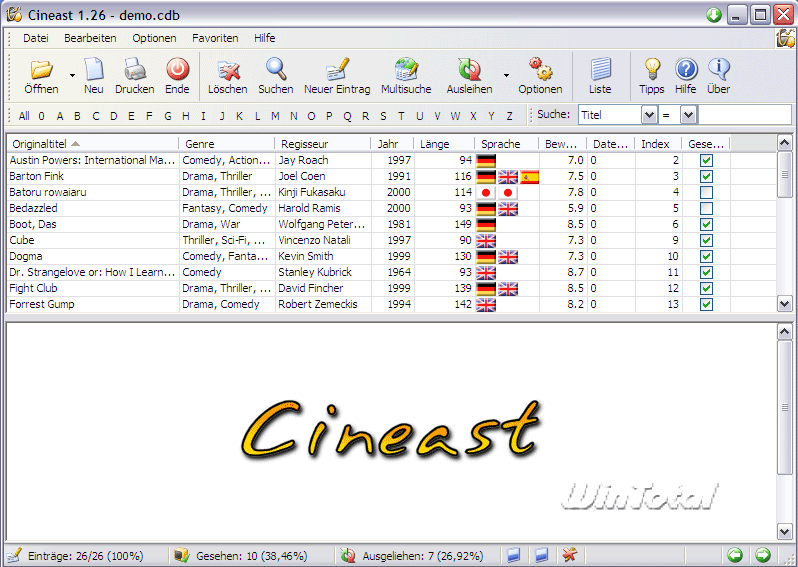Click the Gesehen status bar icon

click(x=182, y=555)
